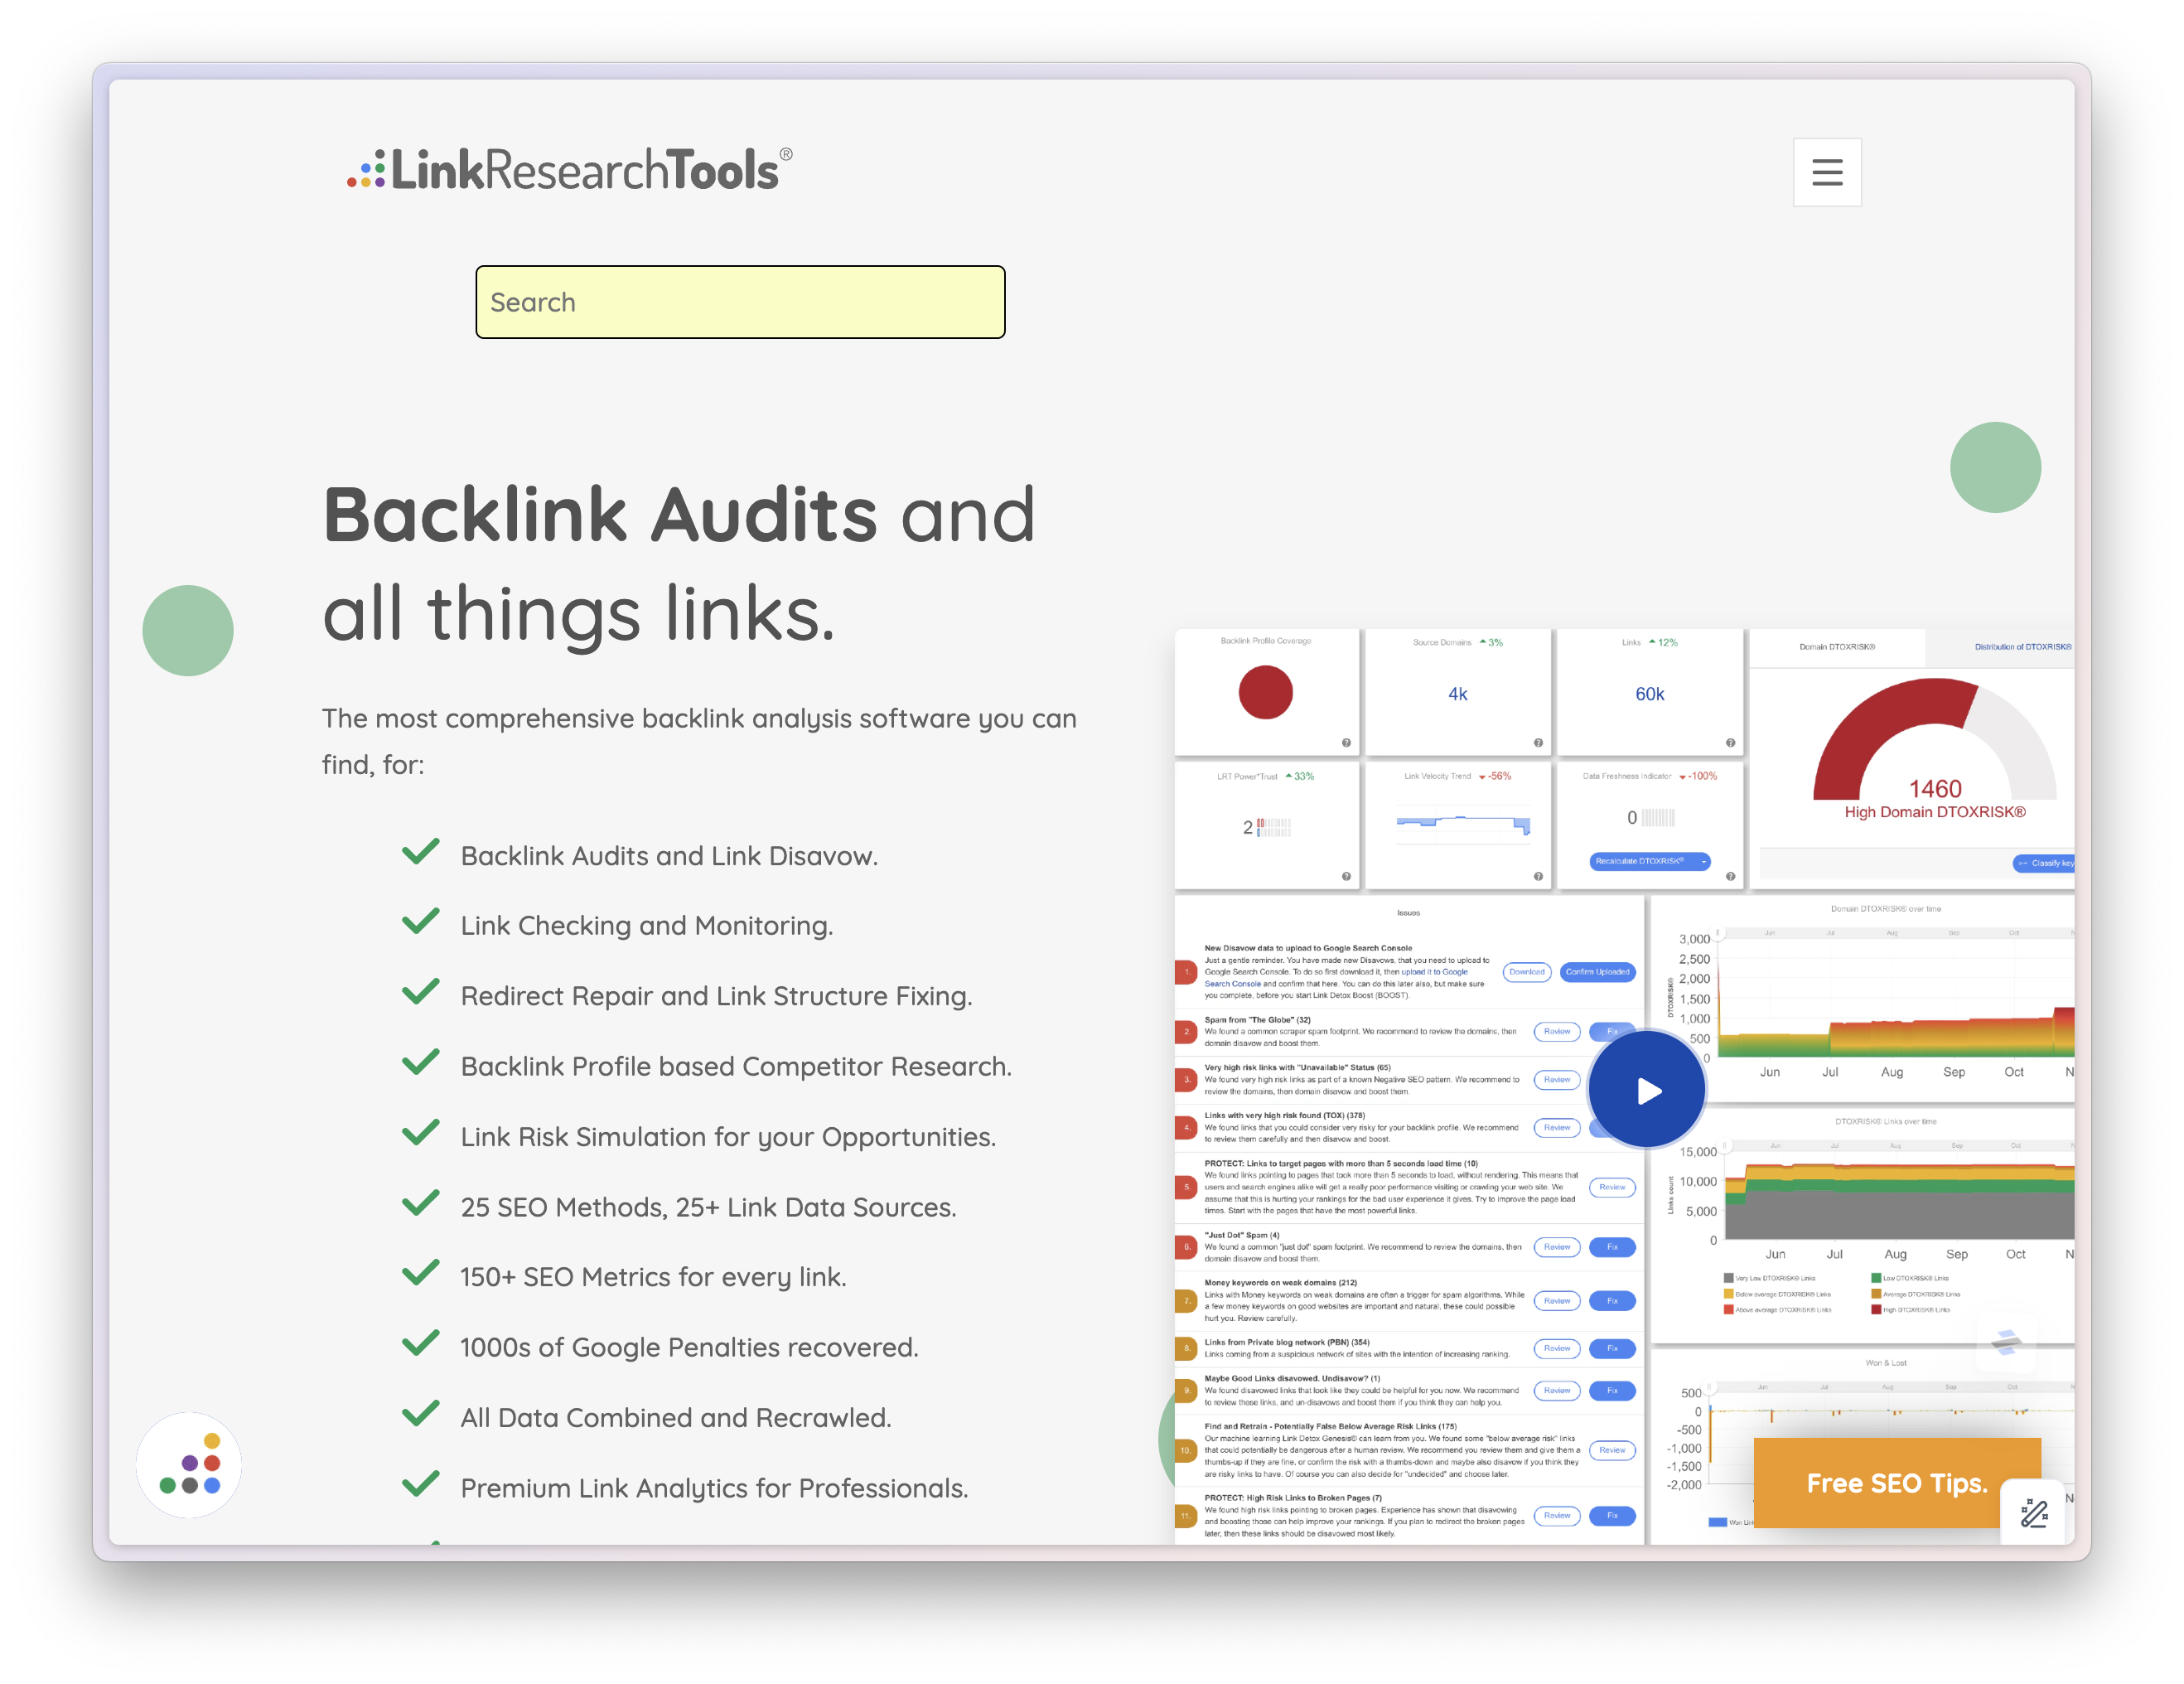Viewport: 2184px width, 1684px height.
Task: Expand the Recalculate DTOXRISK dropdown arrow
Action: pos(1703,861)
